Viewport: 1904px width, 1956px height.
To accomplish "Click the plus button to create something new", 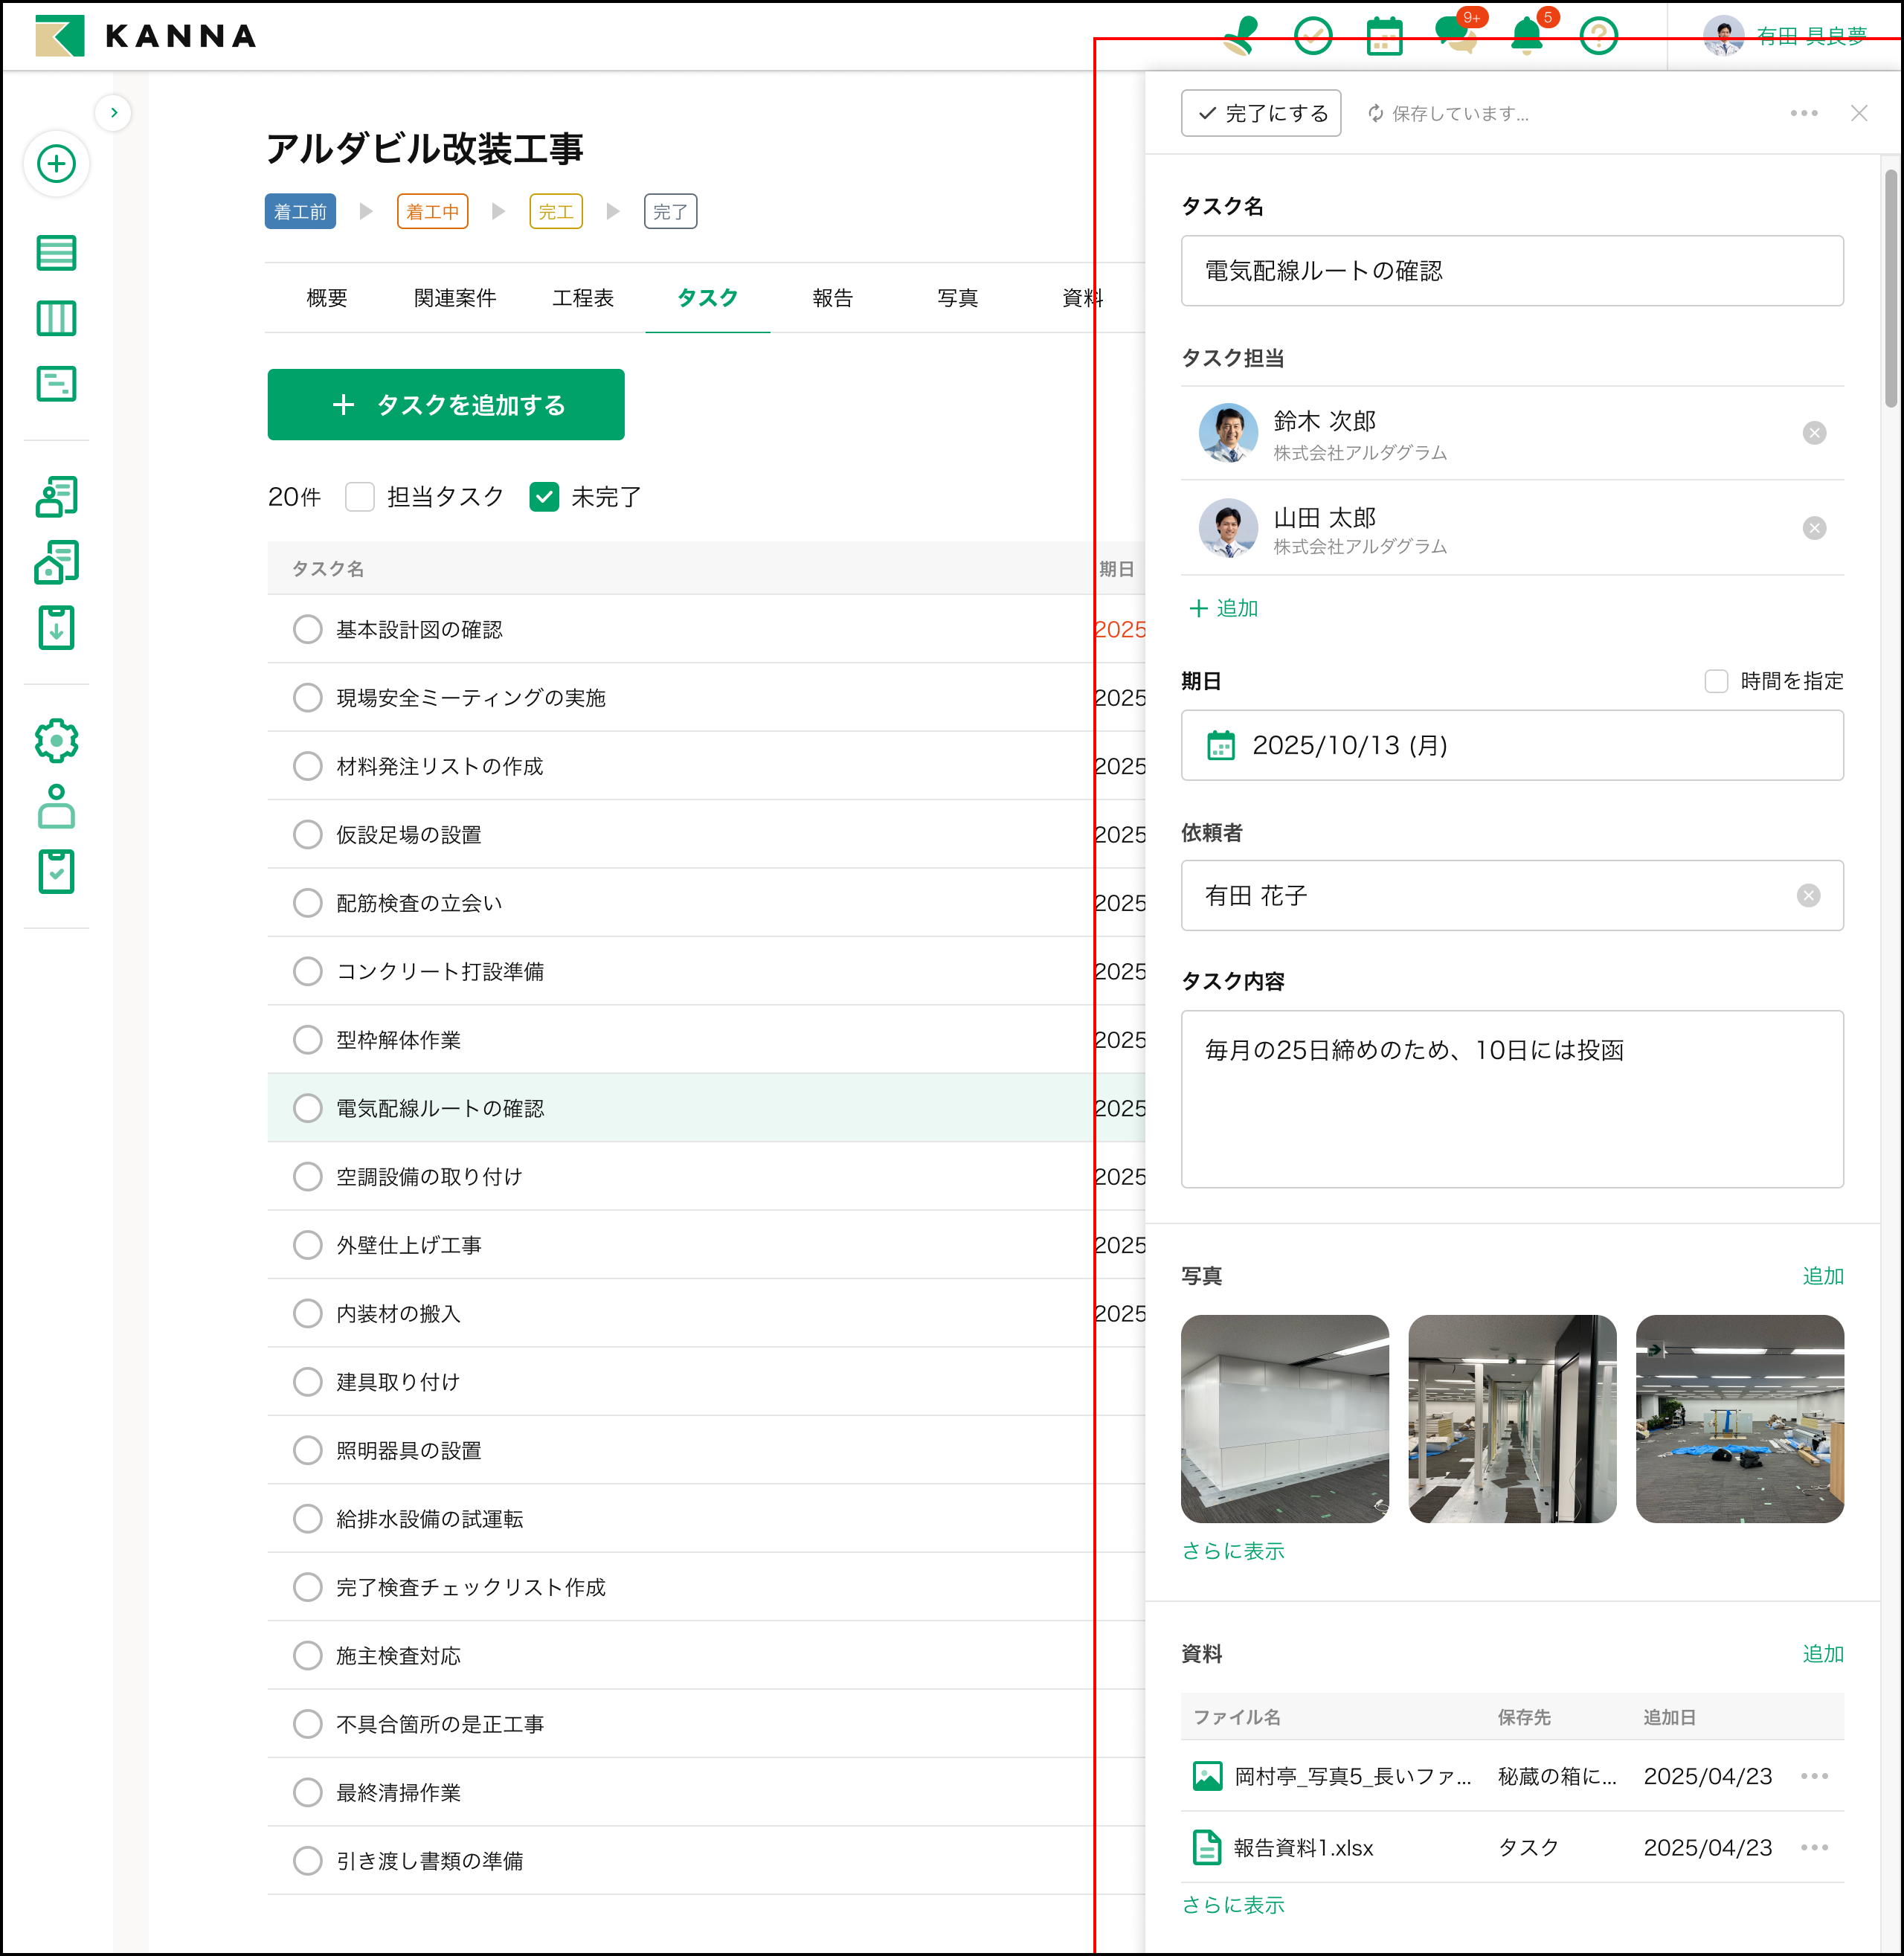I will pos(57,164).
